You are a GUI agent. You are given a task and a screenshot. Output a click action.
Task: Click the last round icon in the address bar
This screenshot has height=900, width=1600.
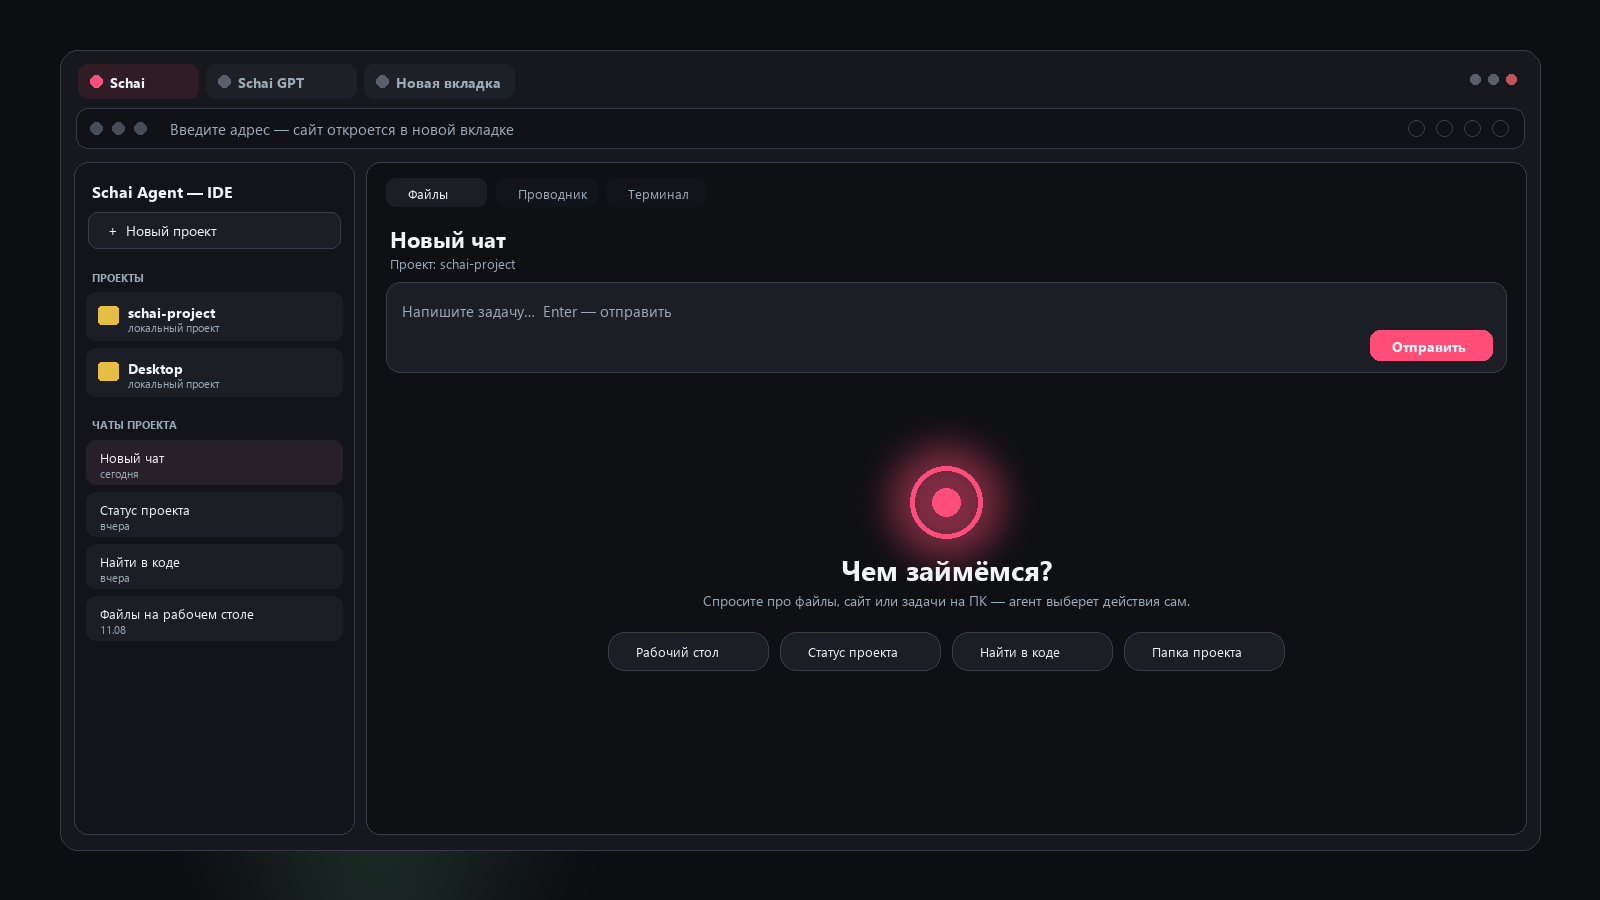(1500, 128)
